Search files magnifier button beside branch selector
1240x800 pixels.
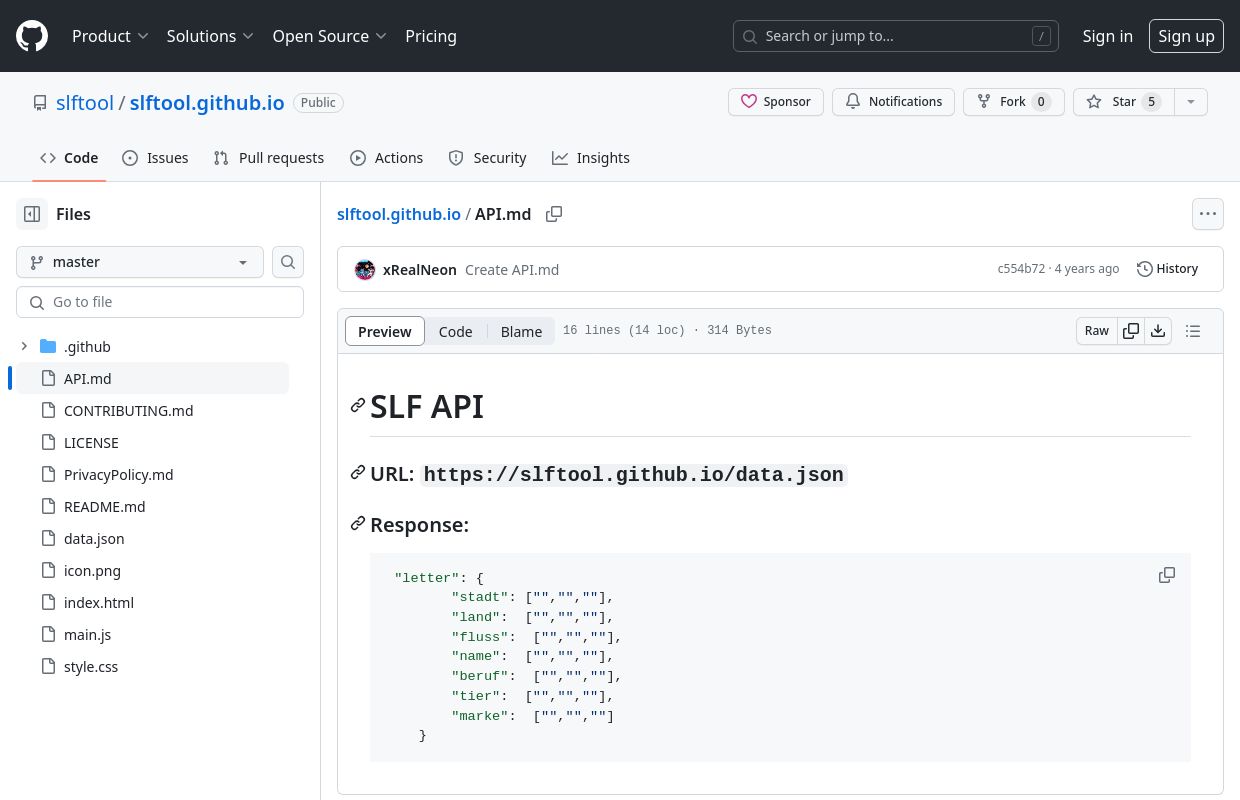click(288, 262)
